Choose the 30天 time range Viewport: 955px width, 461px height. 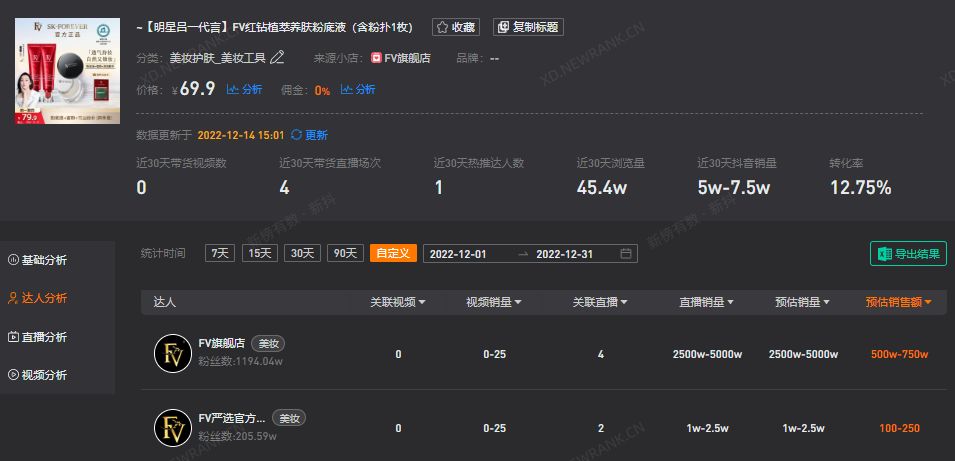pyautogui.click(x=303, y=253)
